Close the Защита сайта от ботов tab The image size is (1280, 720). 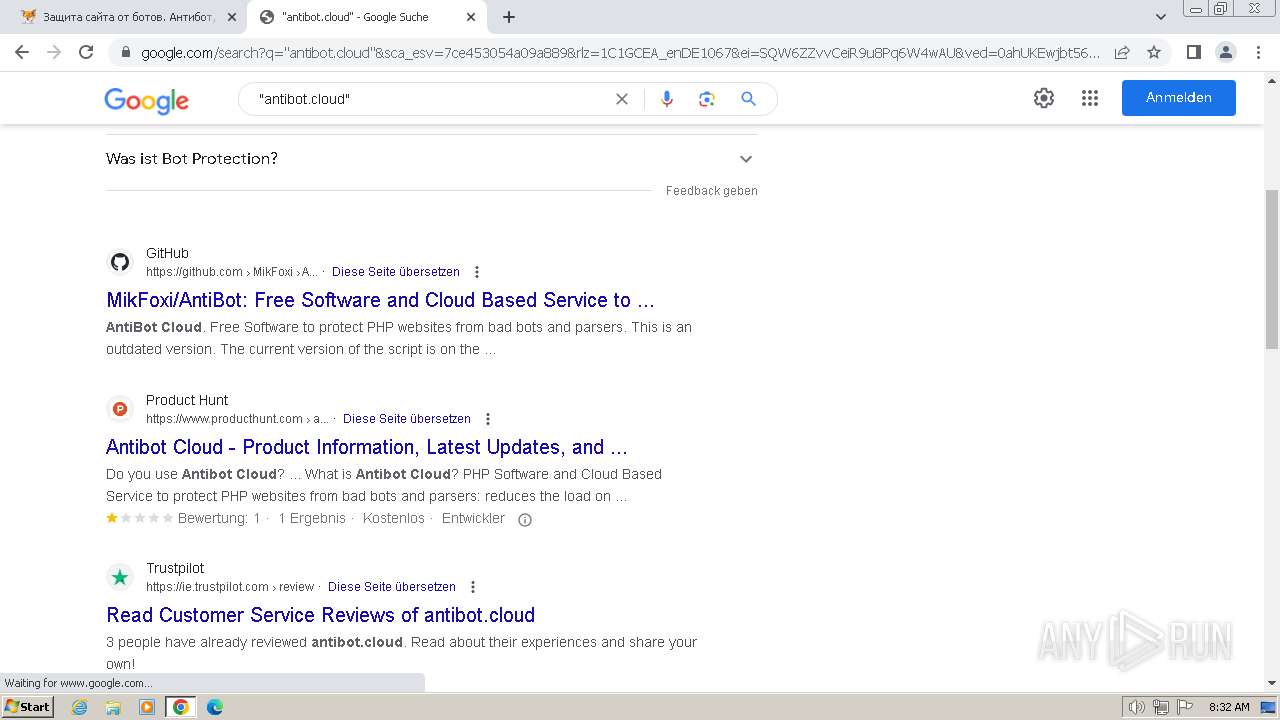232,17
